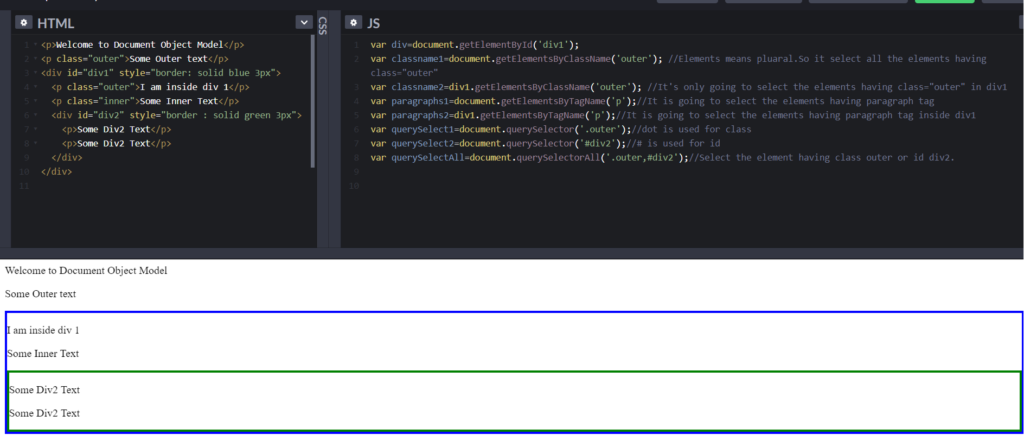
Task: Click JS 'var classname2' line
Action: (x=688, y=88)
